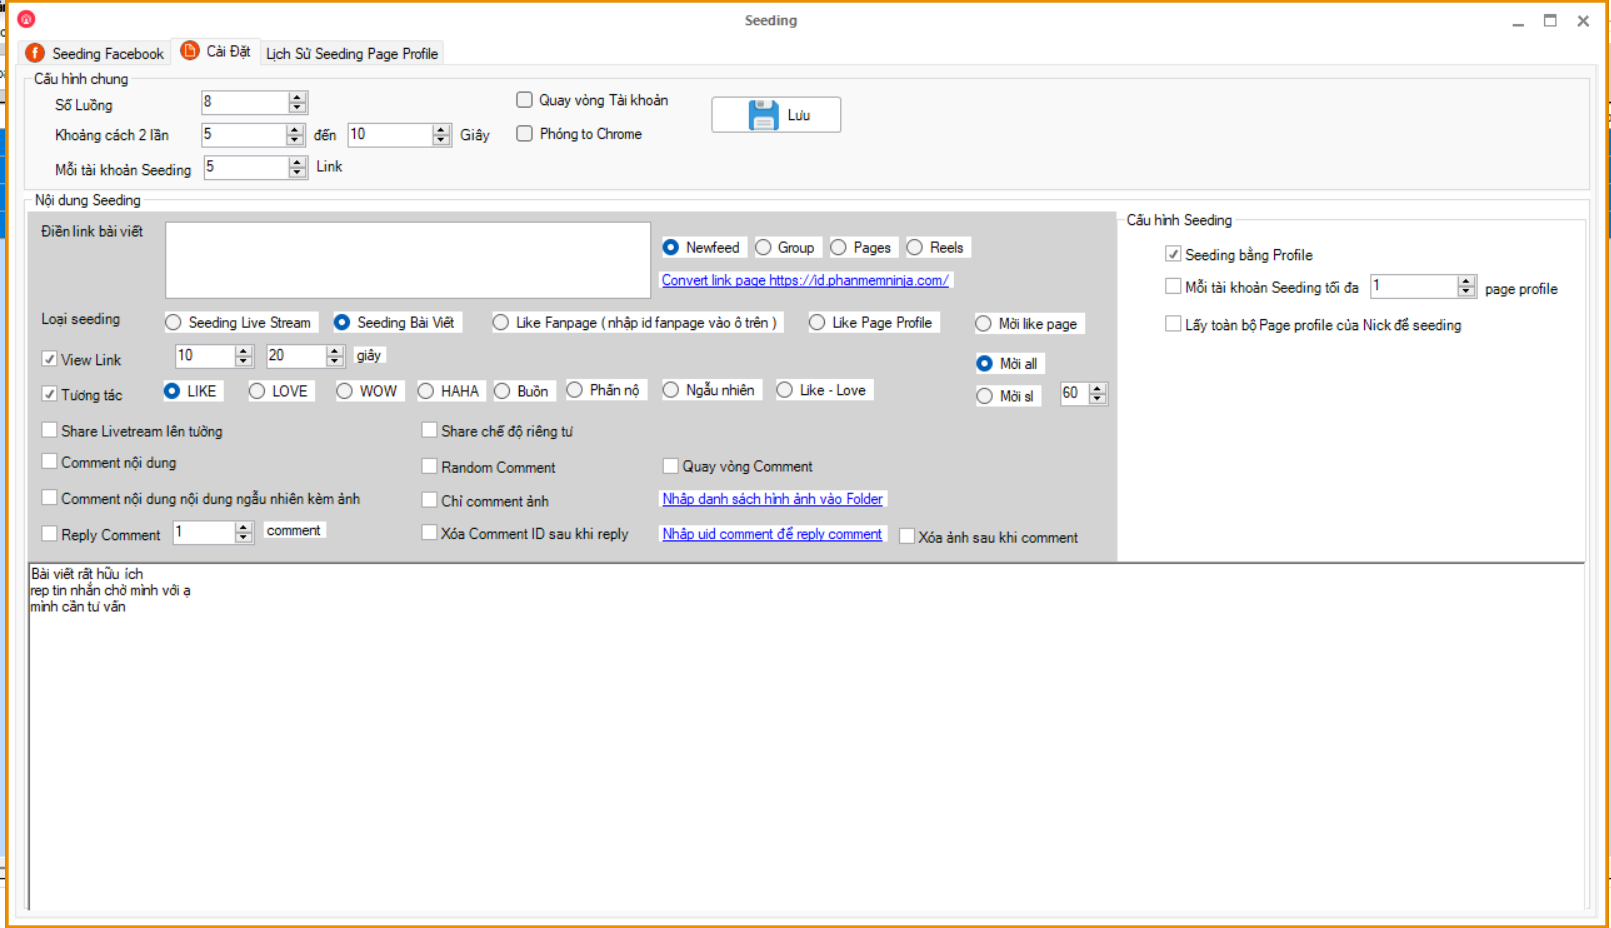Open Convert link page hyperlink
1611x928 pixels.
click(x=805, y=280)
